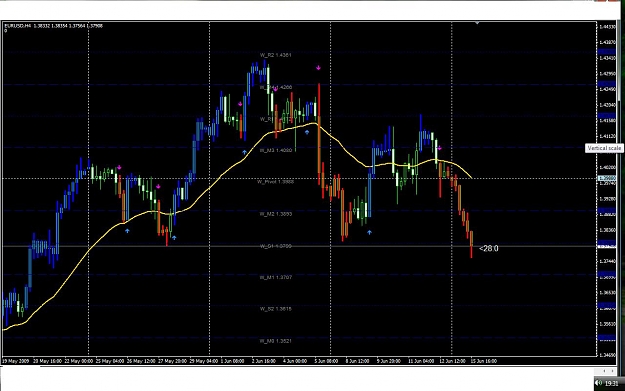
Task: Select the W_M2 pivot level label
Action: click(275, 214)
